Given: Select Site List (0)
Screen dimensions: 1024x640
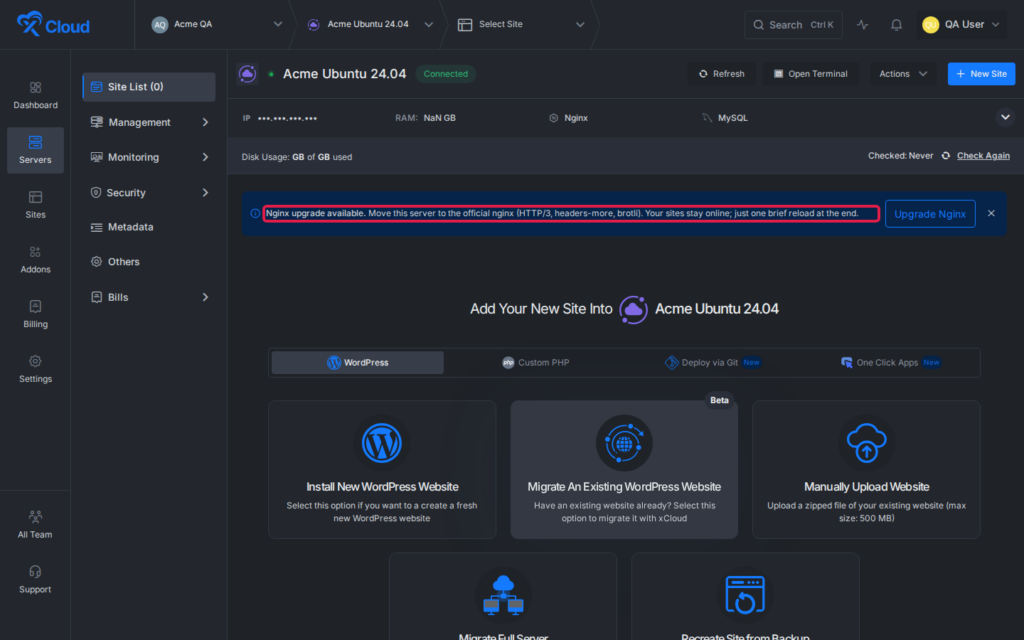Looking at the screenshot, I should pos(149,87).
